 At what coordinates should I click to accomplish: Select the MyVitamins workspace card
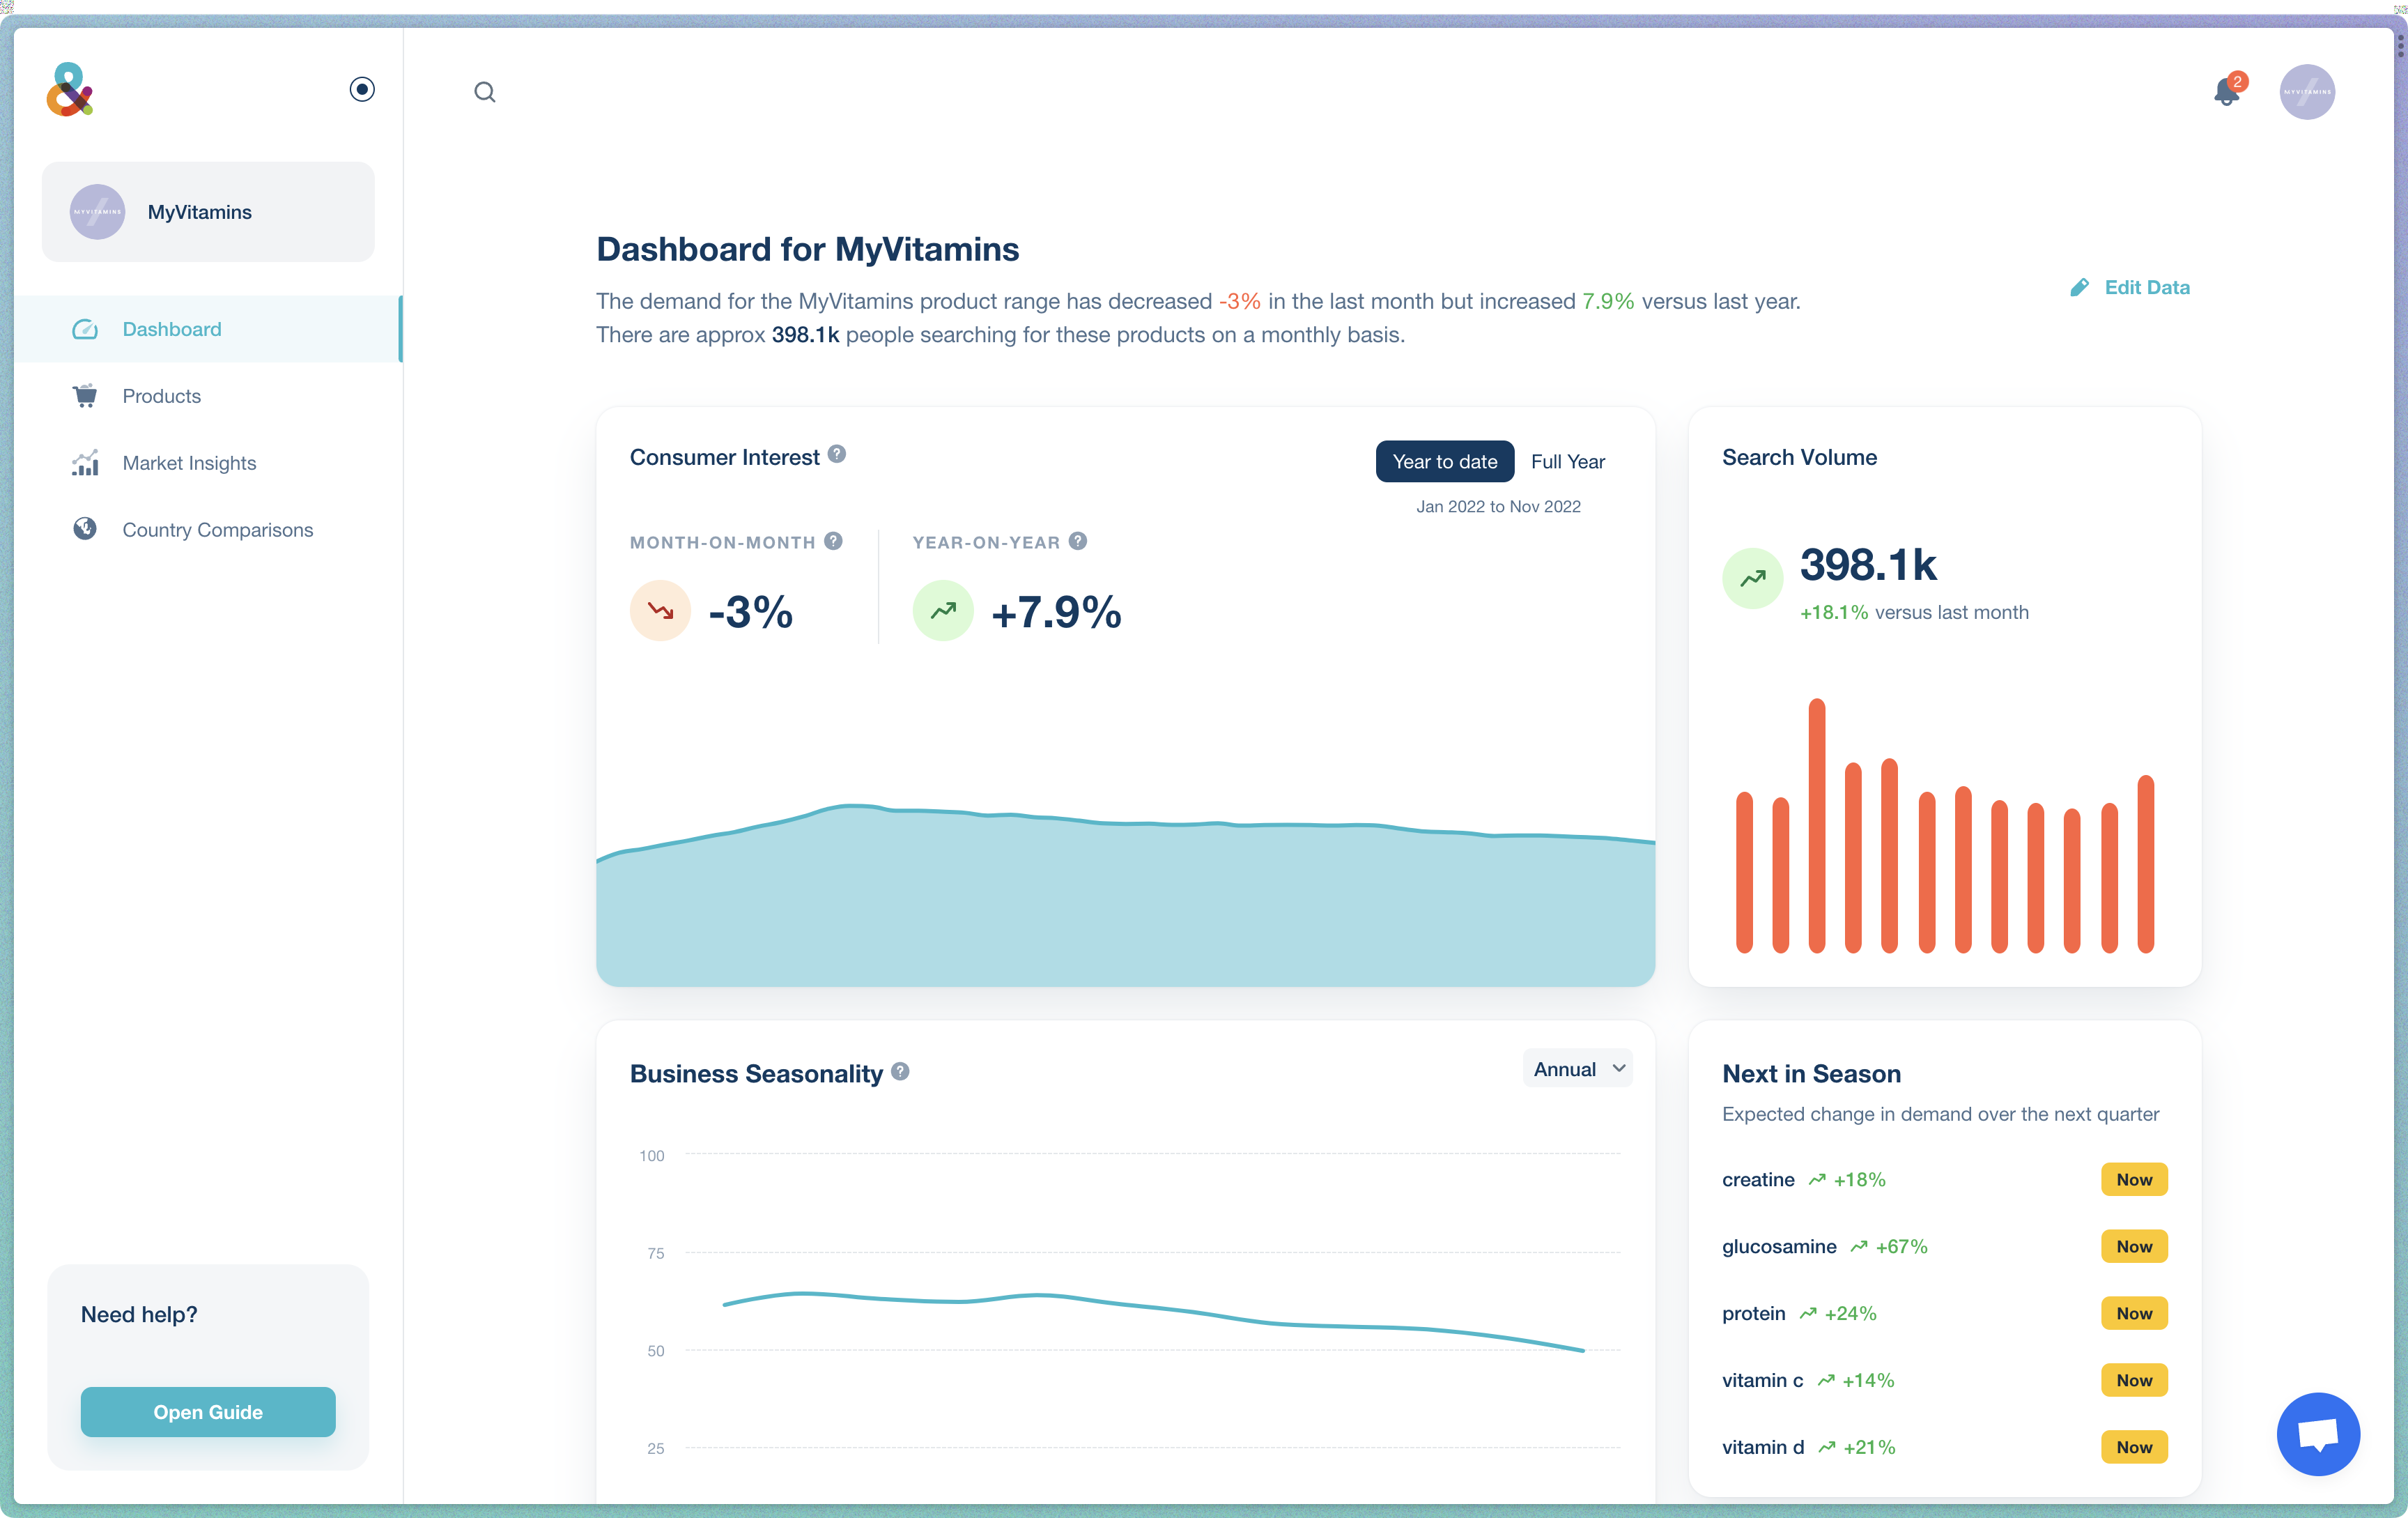tap(207, 211)
